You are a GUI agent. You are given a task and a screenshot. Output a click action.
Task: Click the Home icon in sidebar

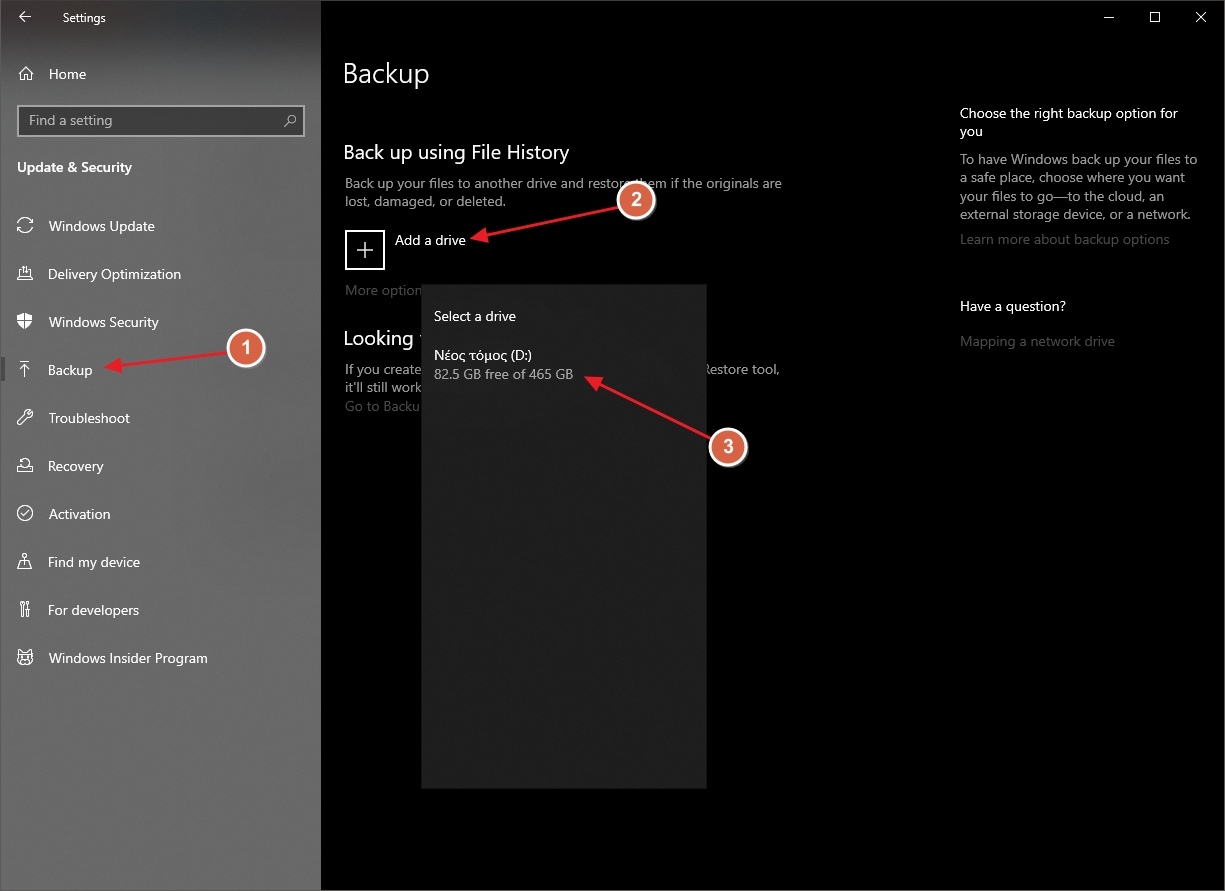(x=26, y=74)
